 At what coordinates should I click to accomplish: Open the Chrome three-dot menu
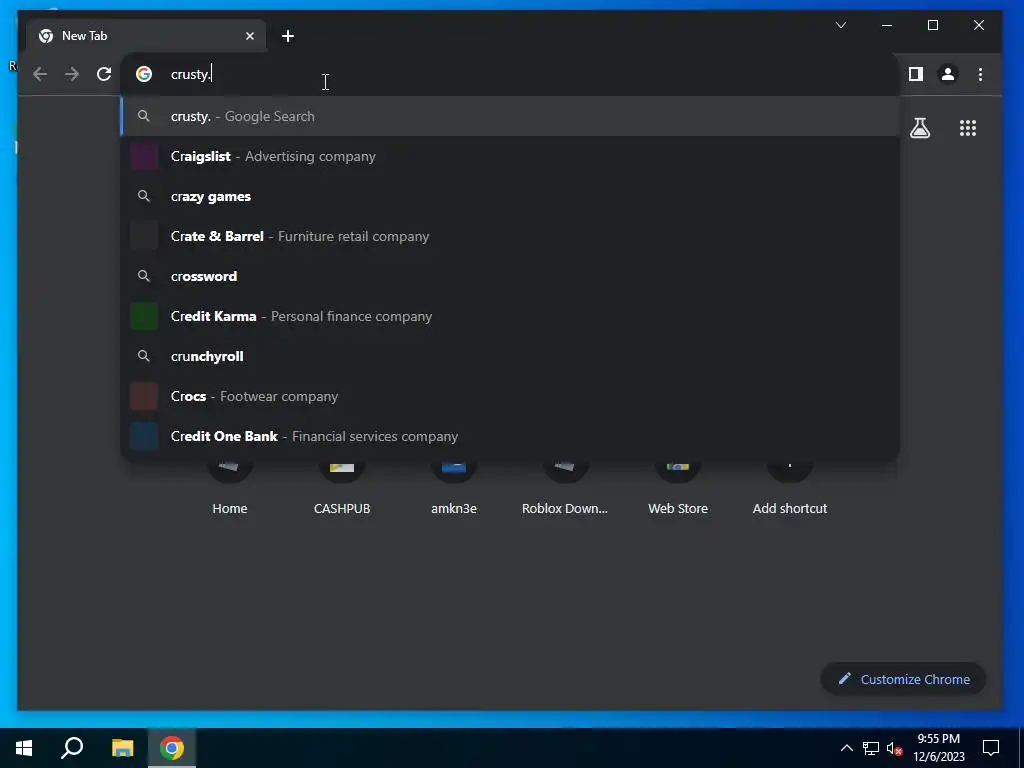980,74
